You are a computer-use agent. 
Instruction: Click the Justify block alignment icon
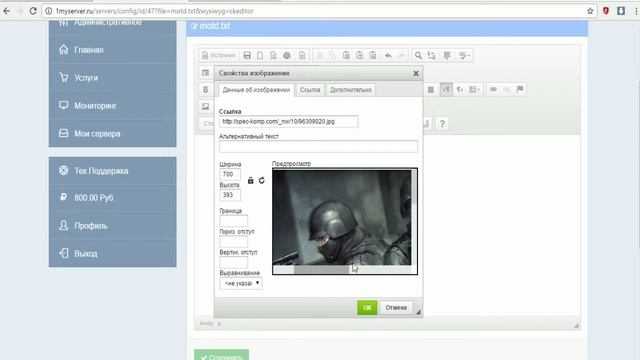click(431, 89)
